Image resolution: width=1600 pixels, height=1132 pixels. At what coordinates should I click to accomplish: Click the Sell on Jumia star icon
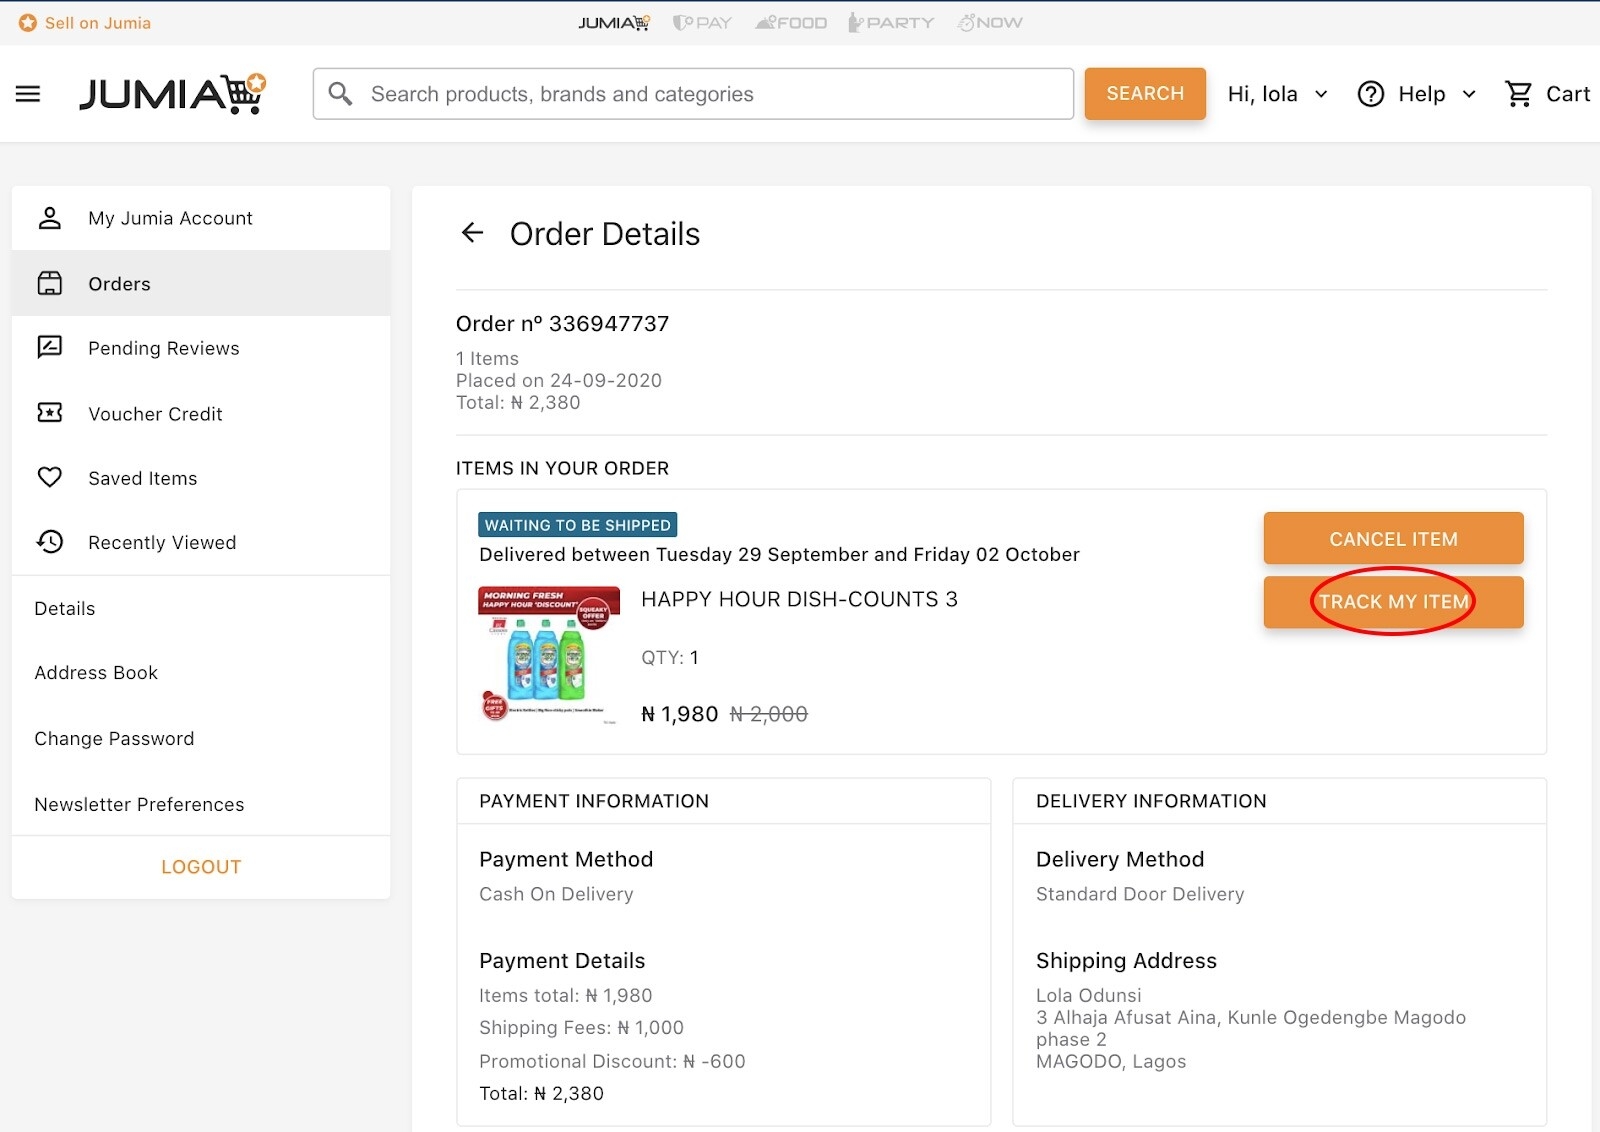point(28,22)
